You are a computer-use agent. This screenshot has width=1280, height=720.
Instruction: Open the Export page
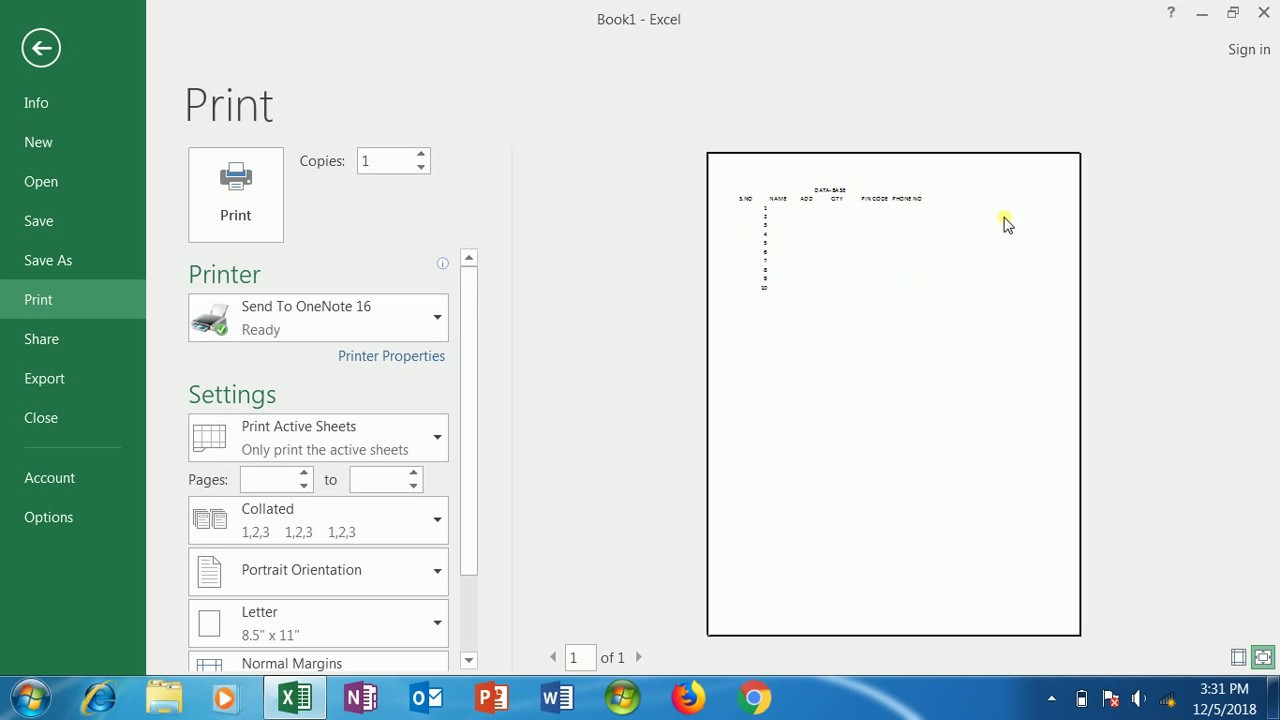(73, 378)
